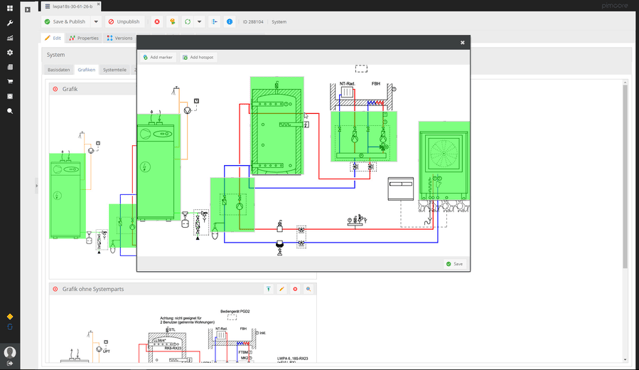Open the reload dropdown arrow

[199, 22]
